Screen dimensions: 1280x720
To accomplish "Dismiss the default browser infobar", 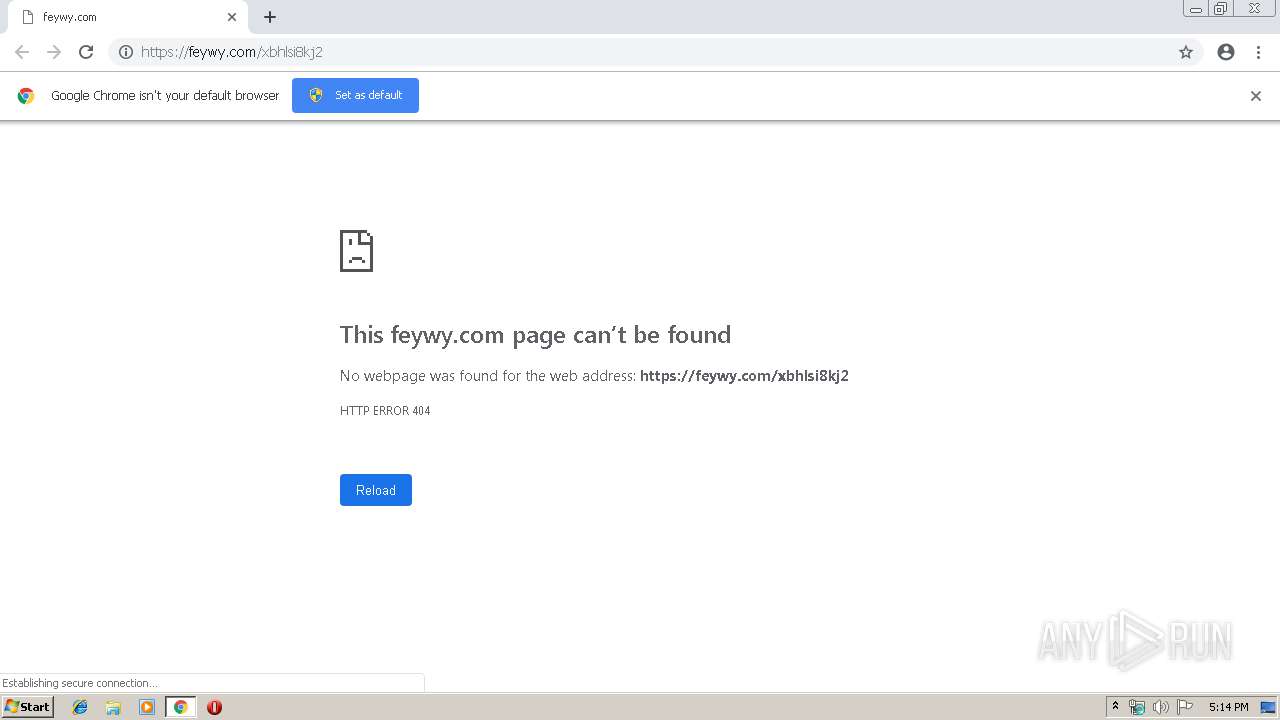I will [1256, 96].
